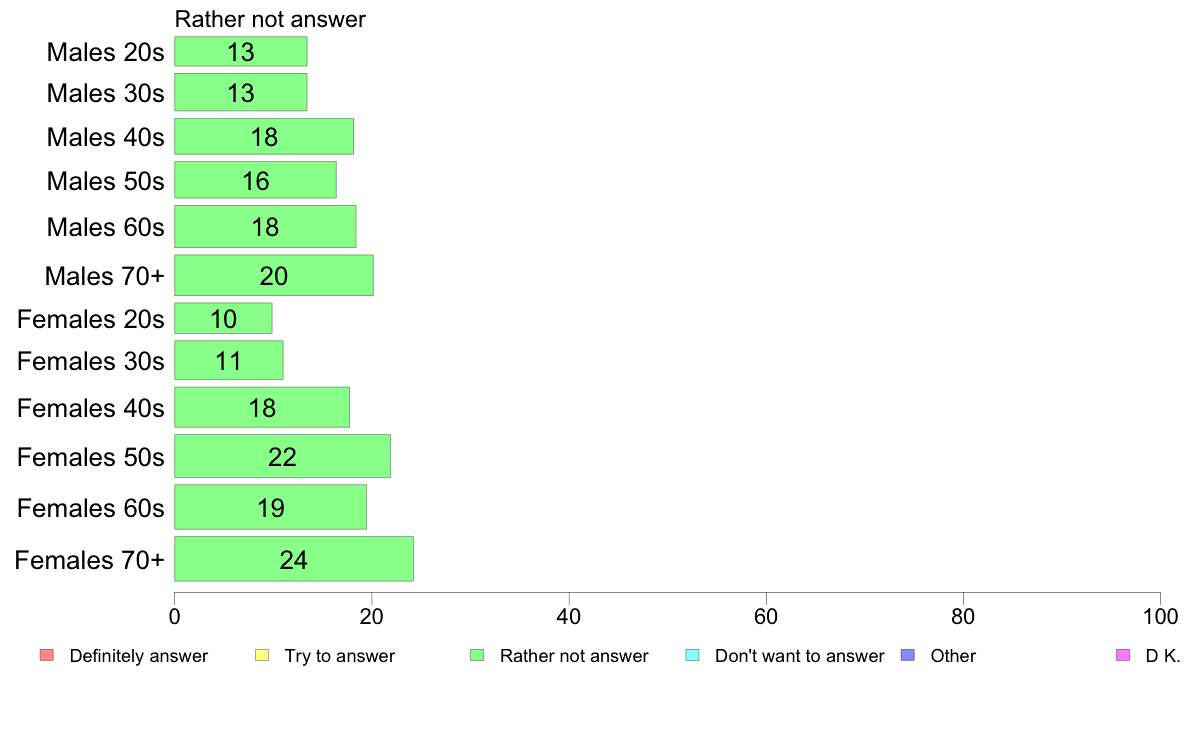Click the 100 tick on the x-axis

point(1160,616)
